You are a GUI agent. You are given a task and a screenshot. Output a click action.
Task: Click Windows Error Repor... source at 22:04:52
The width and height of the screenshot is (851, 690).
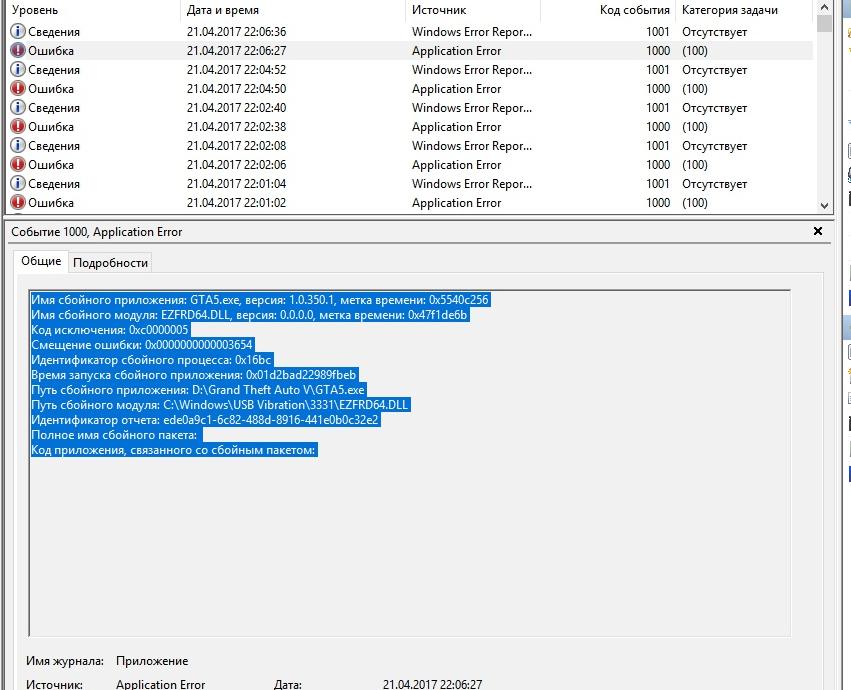coord(472,69)
